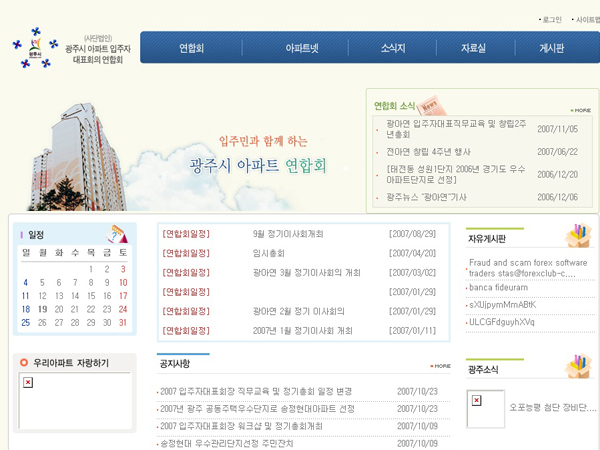Click the 로그인 link
Image resolution: width=600 pixels, height=450 pixels.
click(552, 19)
